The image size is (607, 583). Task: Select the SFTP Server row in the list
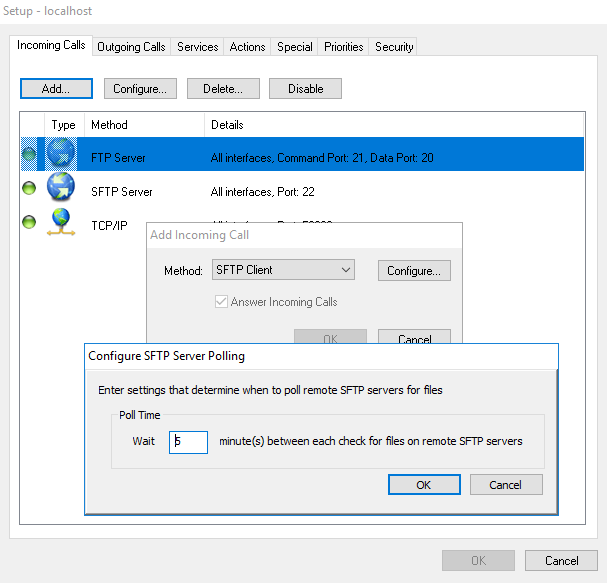[x=300, y=190]
